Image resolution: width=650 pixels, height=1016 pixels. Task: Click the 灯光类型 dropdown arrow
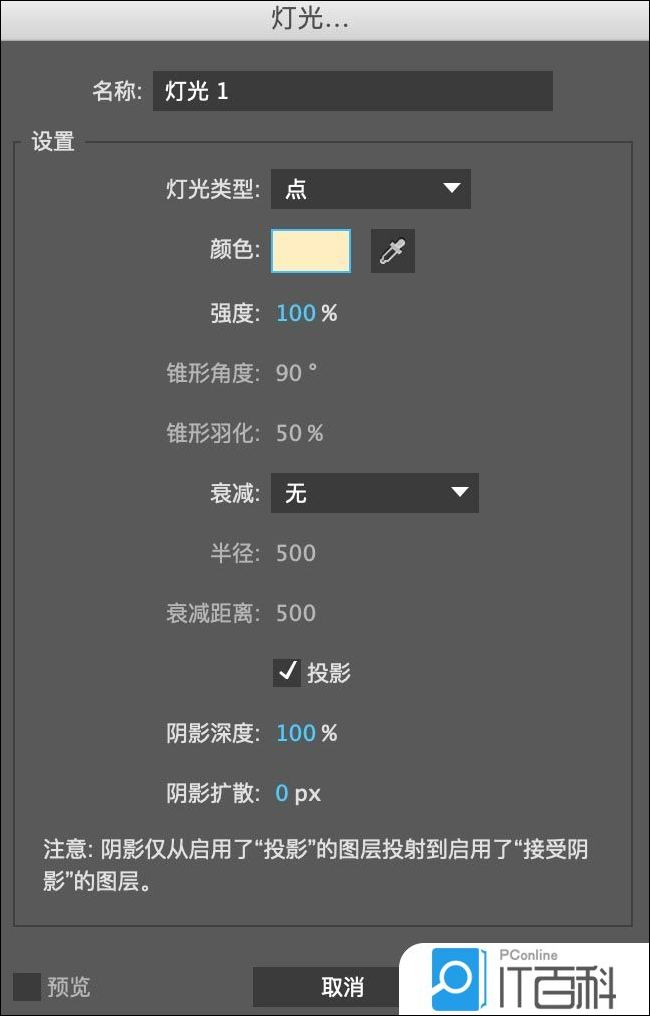coord(451,188)
